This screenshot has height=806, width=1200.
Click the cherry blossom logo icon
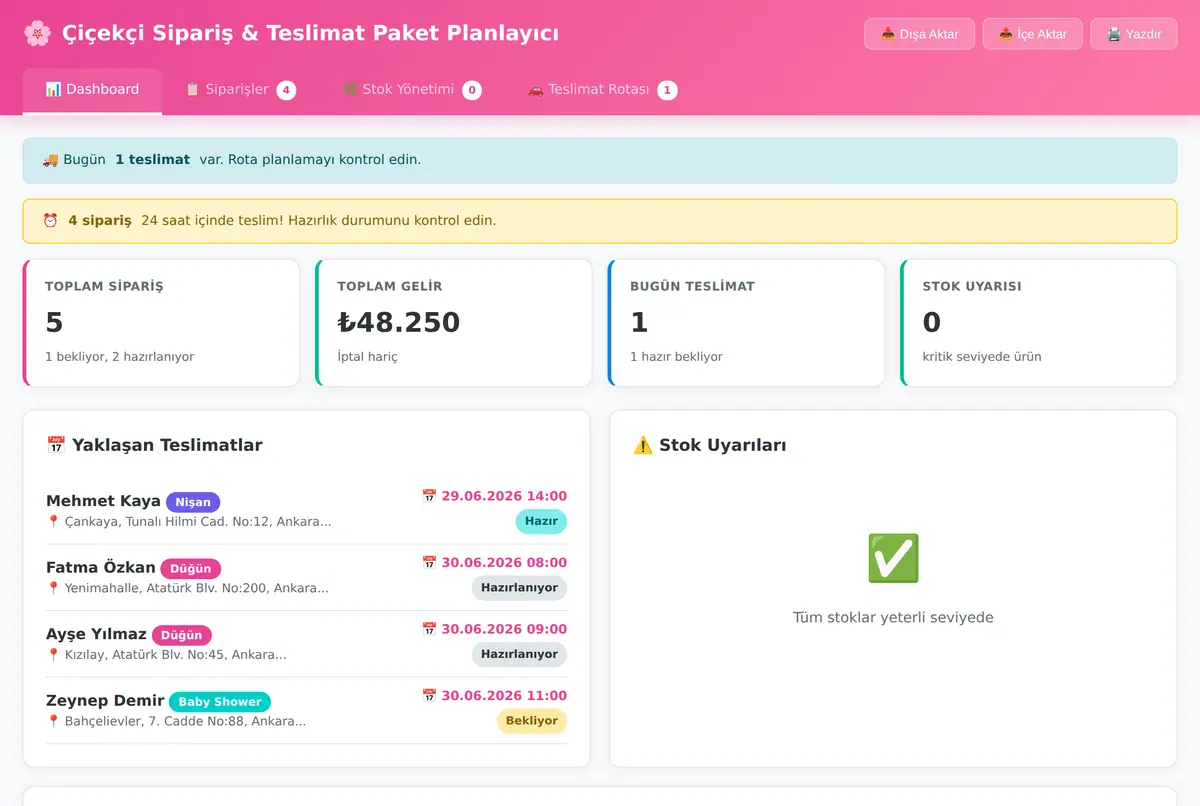coord(37,33)
